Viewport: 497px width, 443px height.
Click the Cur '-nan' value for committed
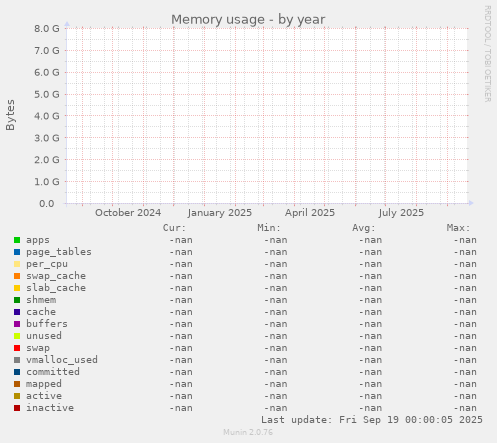(181, 372)
